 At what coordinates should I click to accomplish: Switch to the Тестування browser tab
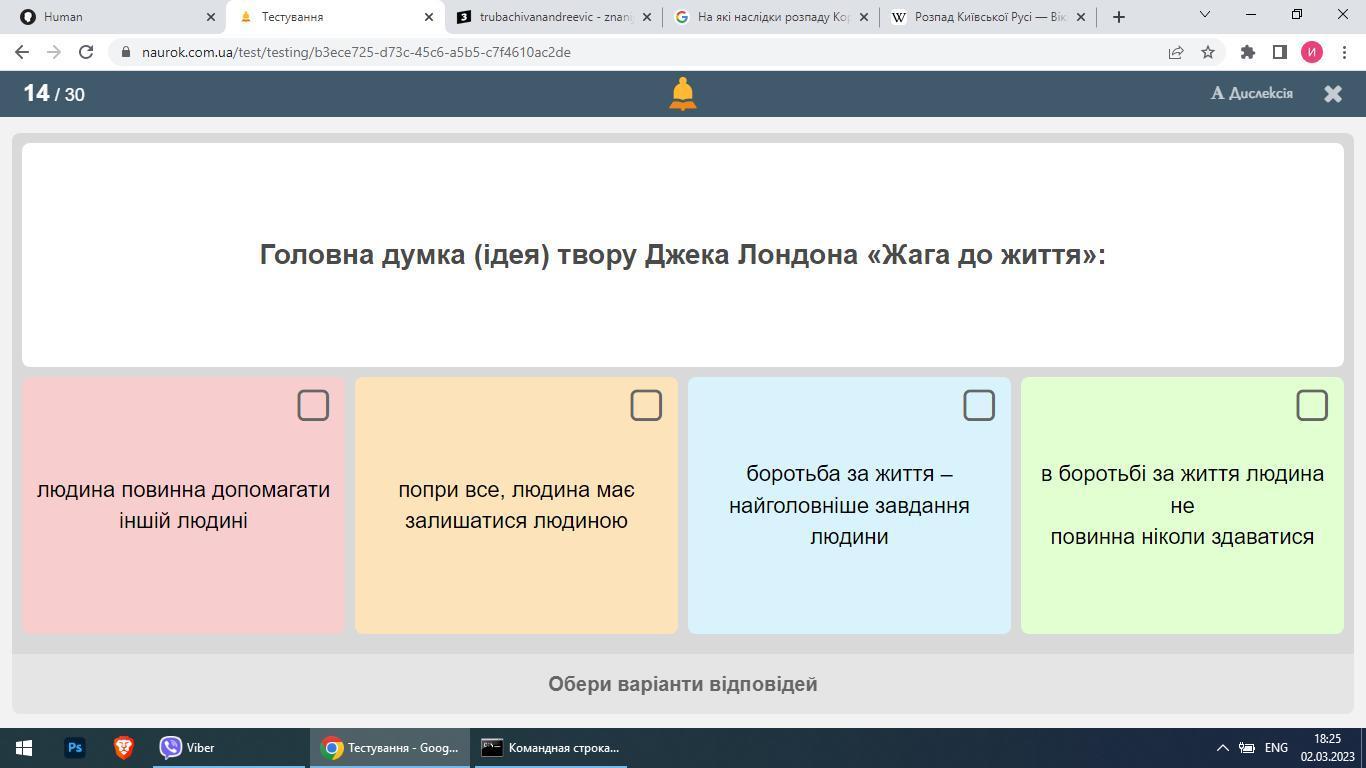pos(335,17)
